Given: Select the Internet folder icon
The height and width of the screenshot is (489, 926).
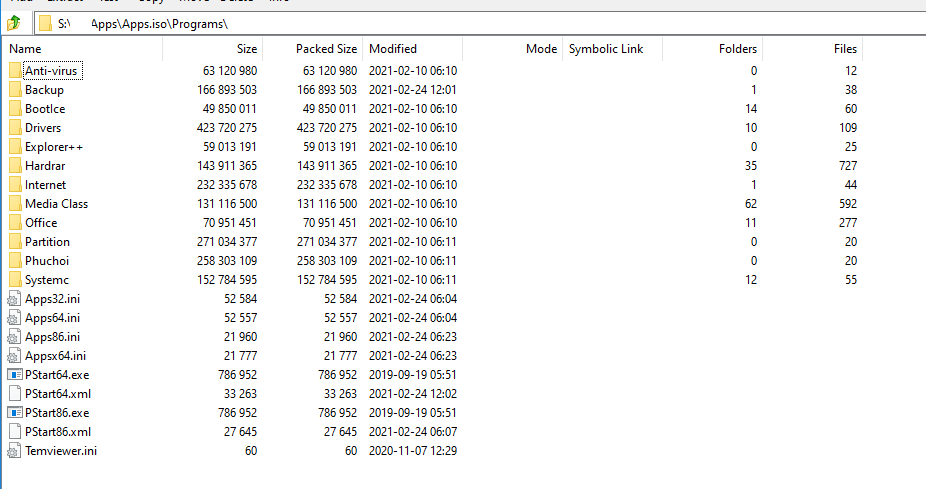Looking at the screenshot, I should 15,185.
